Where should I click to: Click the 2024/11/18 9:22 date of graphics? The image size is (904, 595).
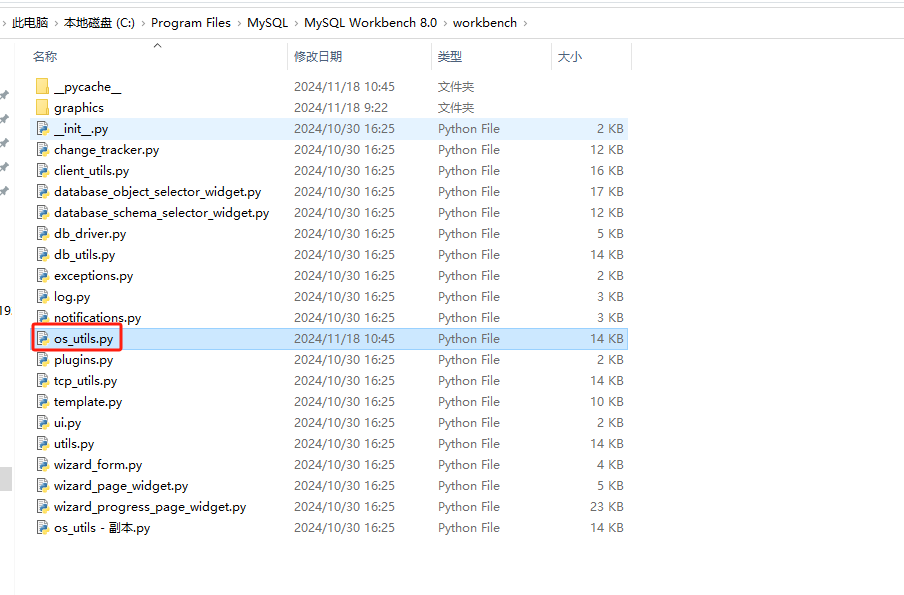341,107
